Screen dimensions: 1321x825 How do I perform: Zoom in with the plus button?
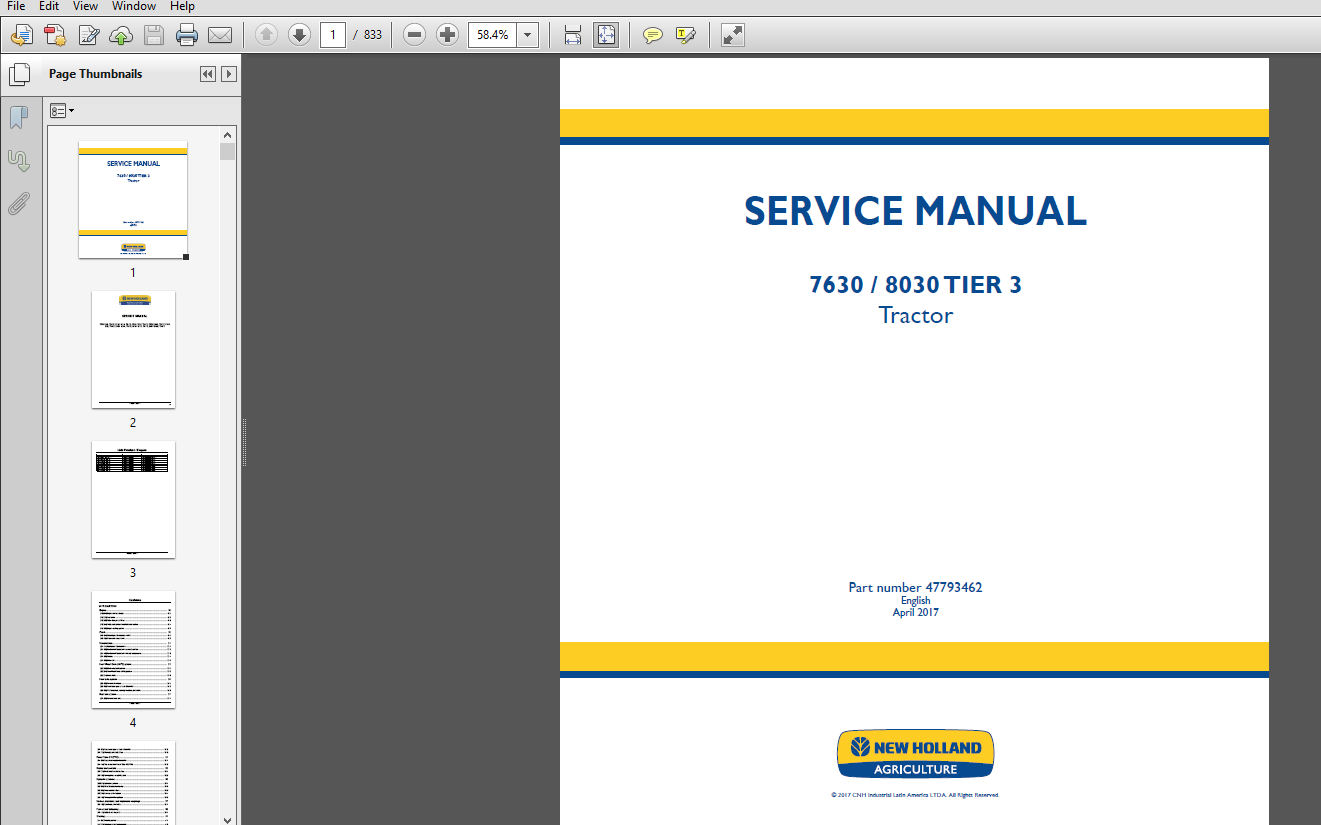click(x=448, y=35)
